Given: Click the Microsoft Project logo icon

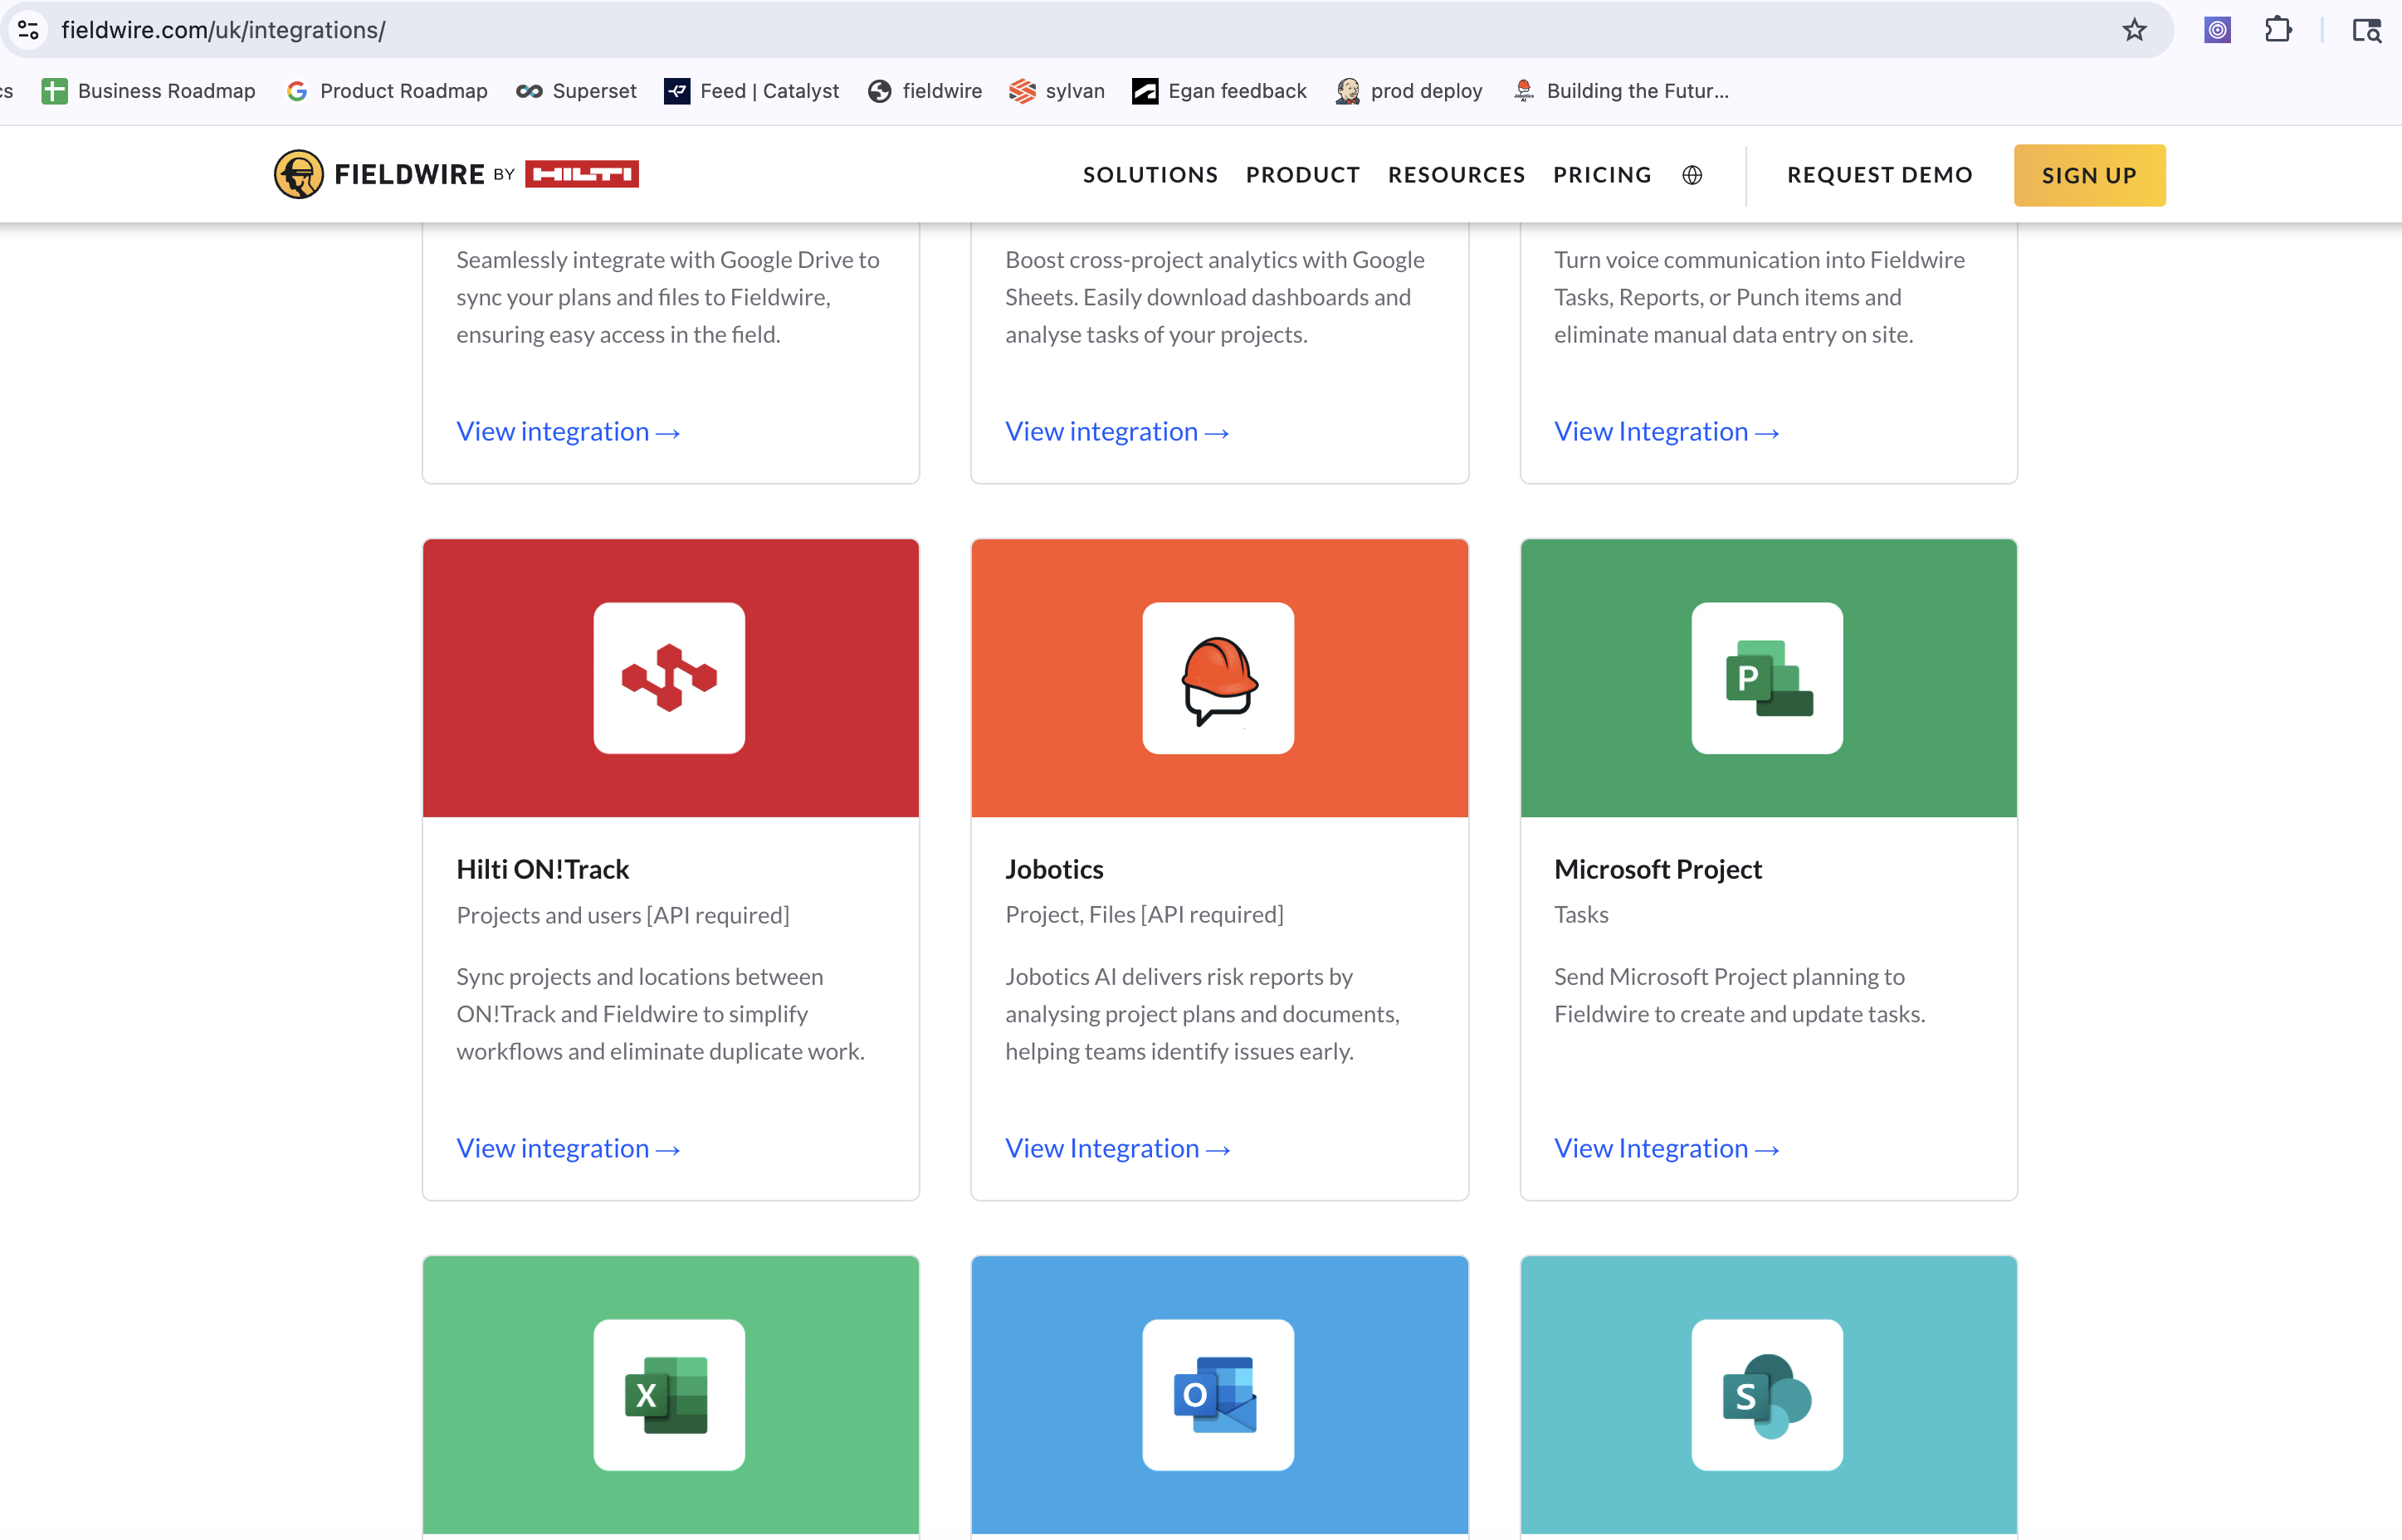Looking at the screenshot, I should coord(1767,678).
